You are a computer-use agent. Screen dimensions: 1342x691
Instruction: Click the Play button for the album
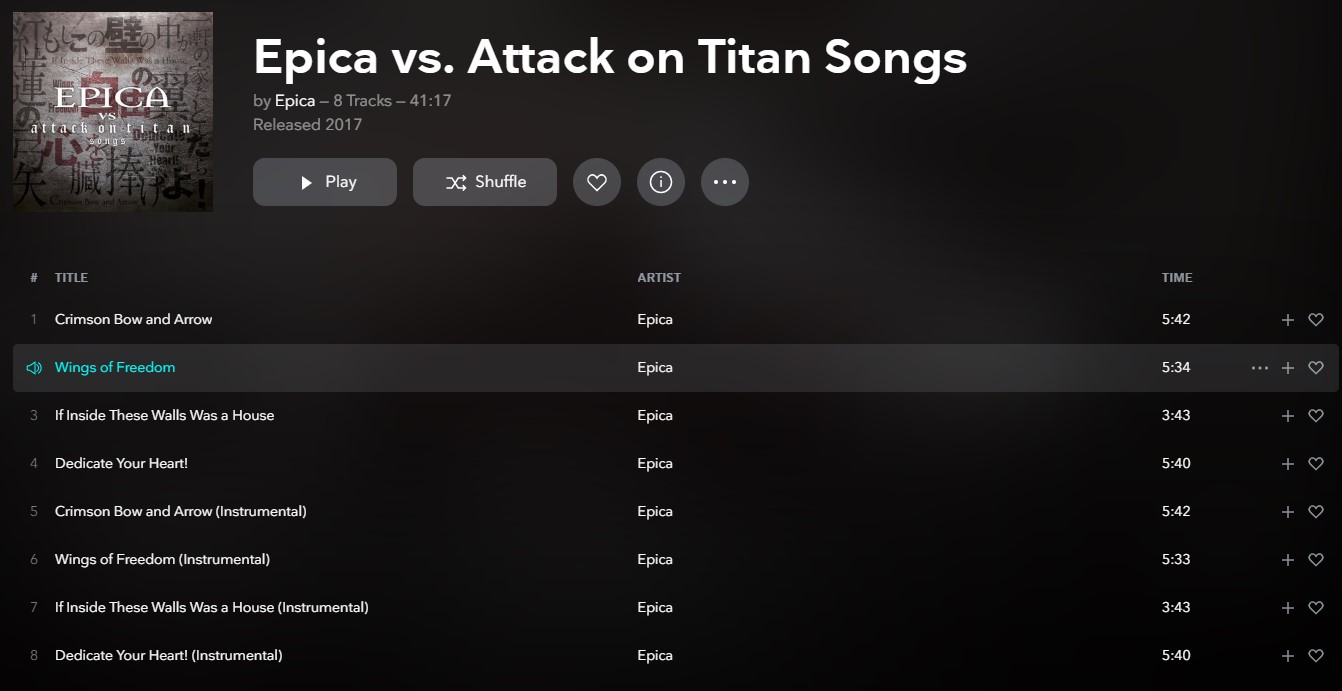tap(325, 182)
